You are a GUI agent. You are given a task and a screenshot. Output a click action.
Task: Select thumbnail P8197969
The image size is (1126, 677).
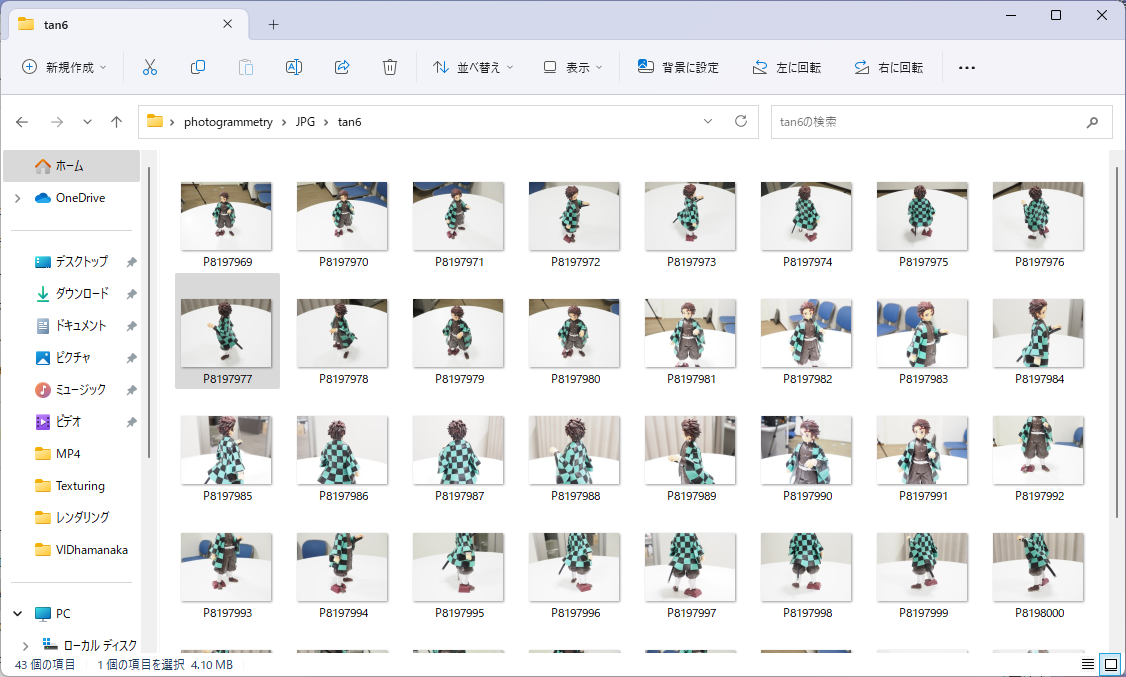(226, 216)
